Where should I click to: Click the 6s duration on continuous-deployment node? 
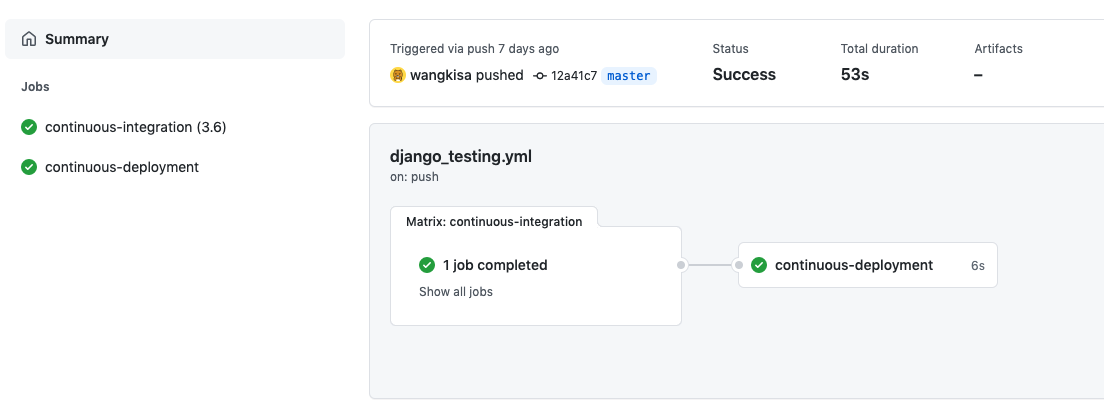[977, 266]
